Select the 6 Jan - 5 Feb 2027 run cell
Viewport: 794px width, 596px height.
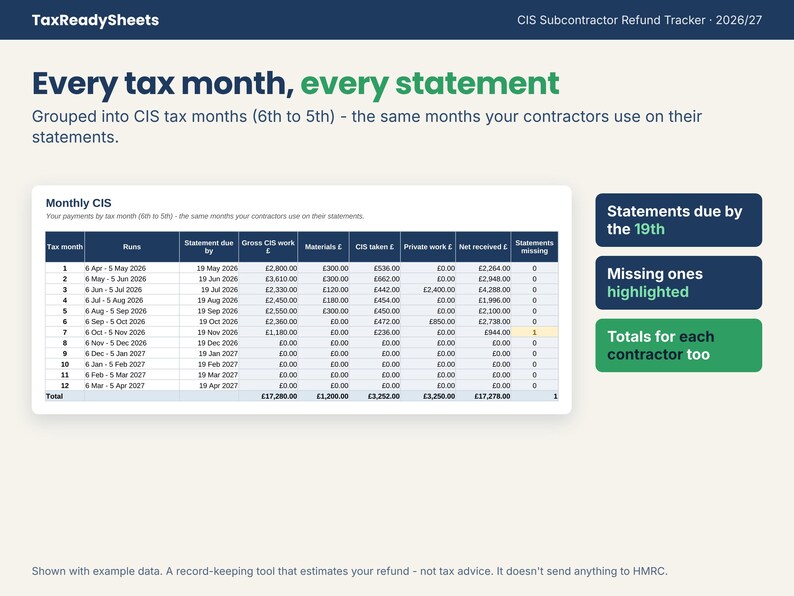[x=132, y=364]
